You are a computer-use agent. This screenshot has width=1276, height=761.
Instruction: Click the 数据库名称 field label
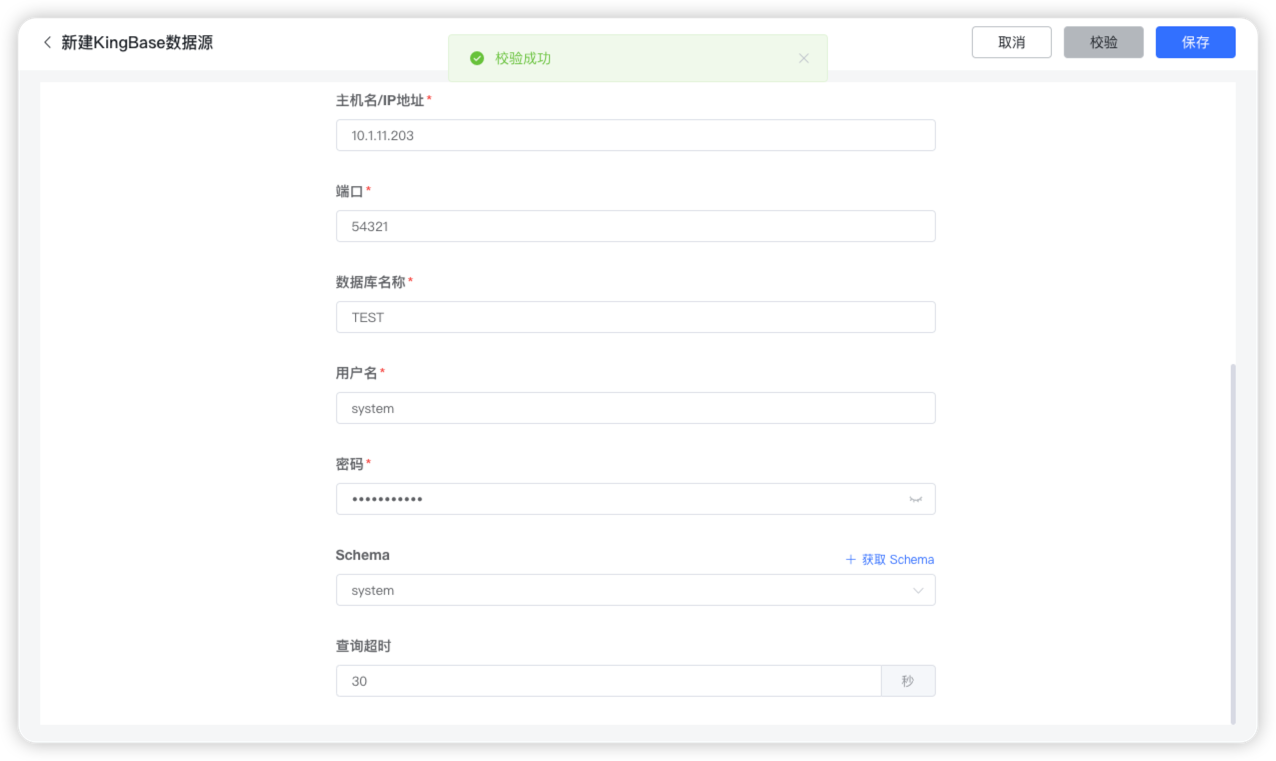click(371, 282)
